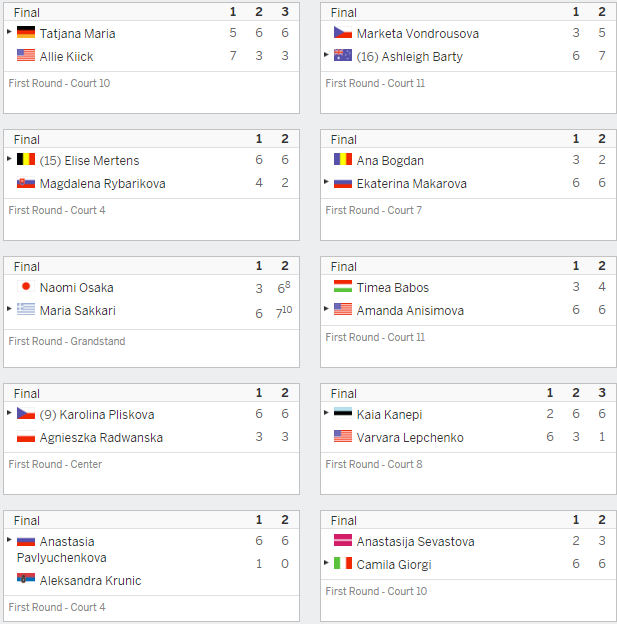Select the Amanda Anisimova player name
Viewport: 617px width, 624px height.
point(410,311)
